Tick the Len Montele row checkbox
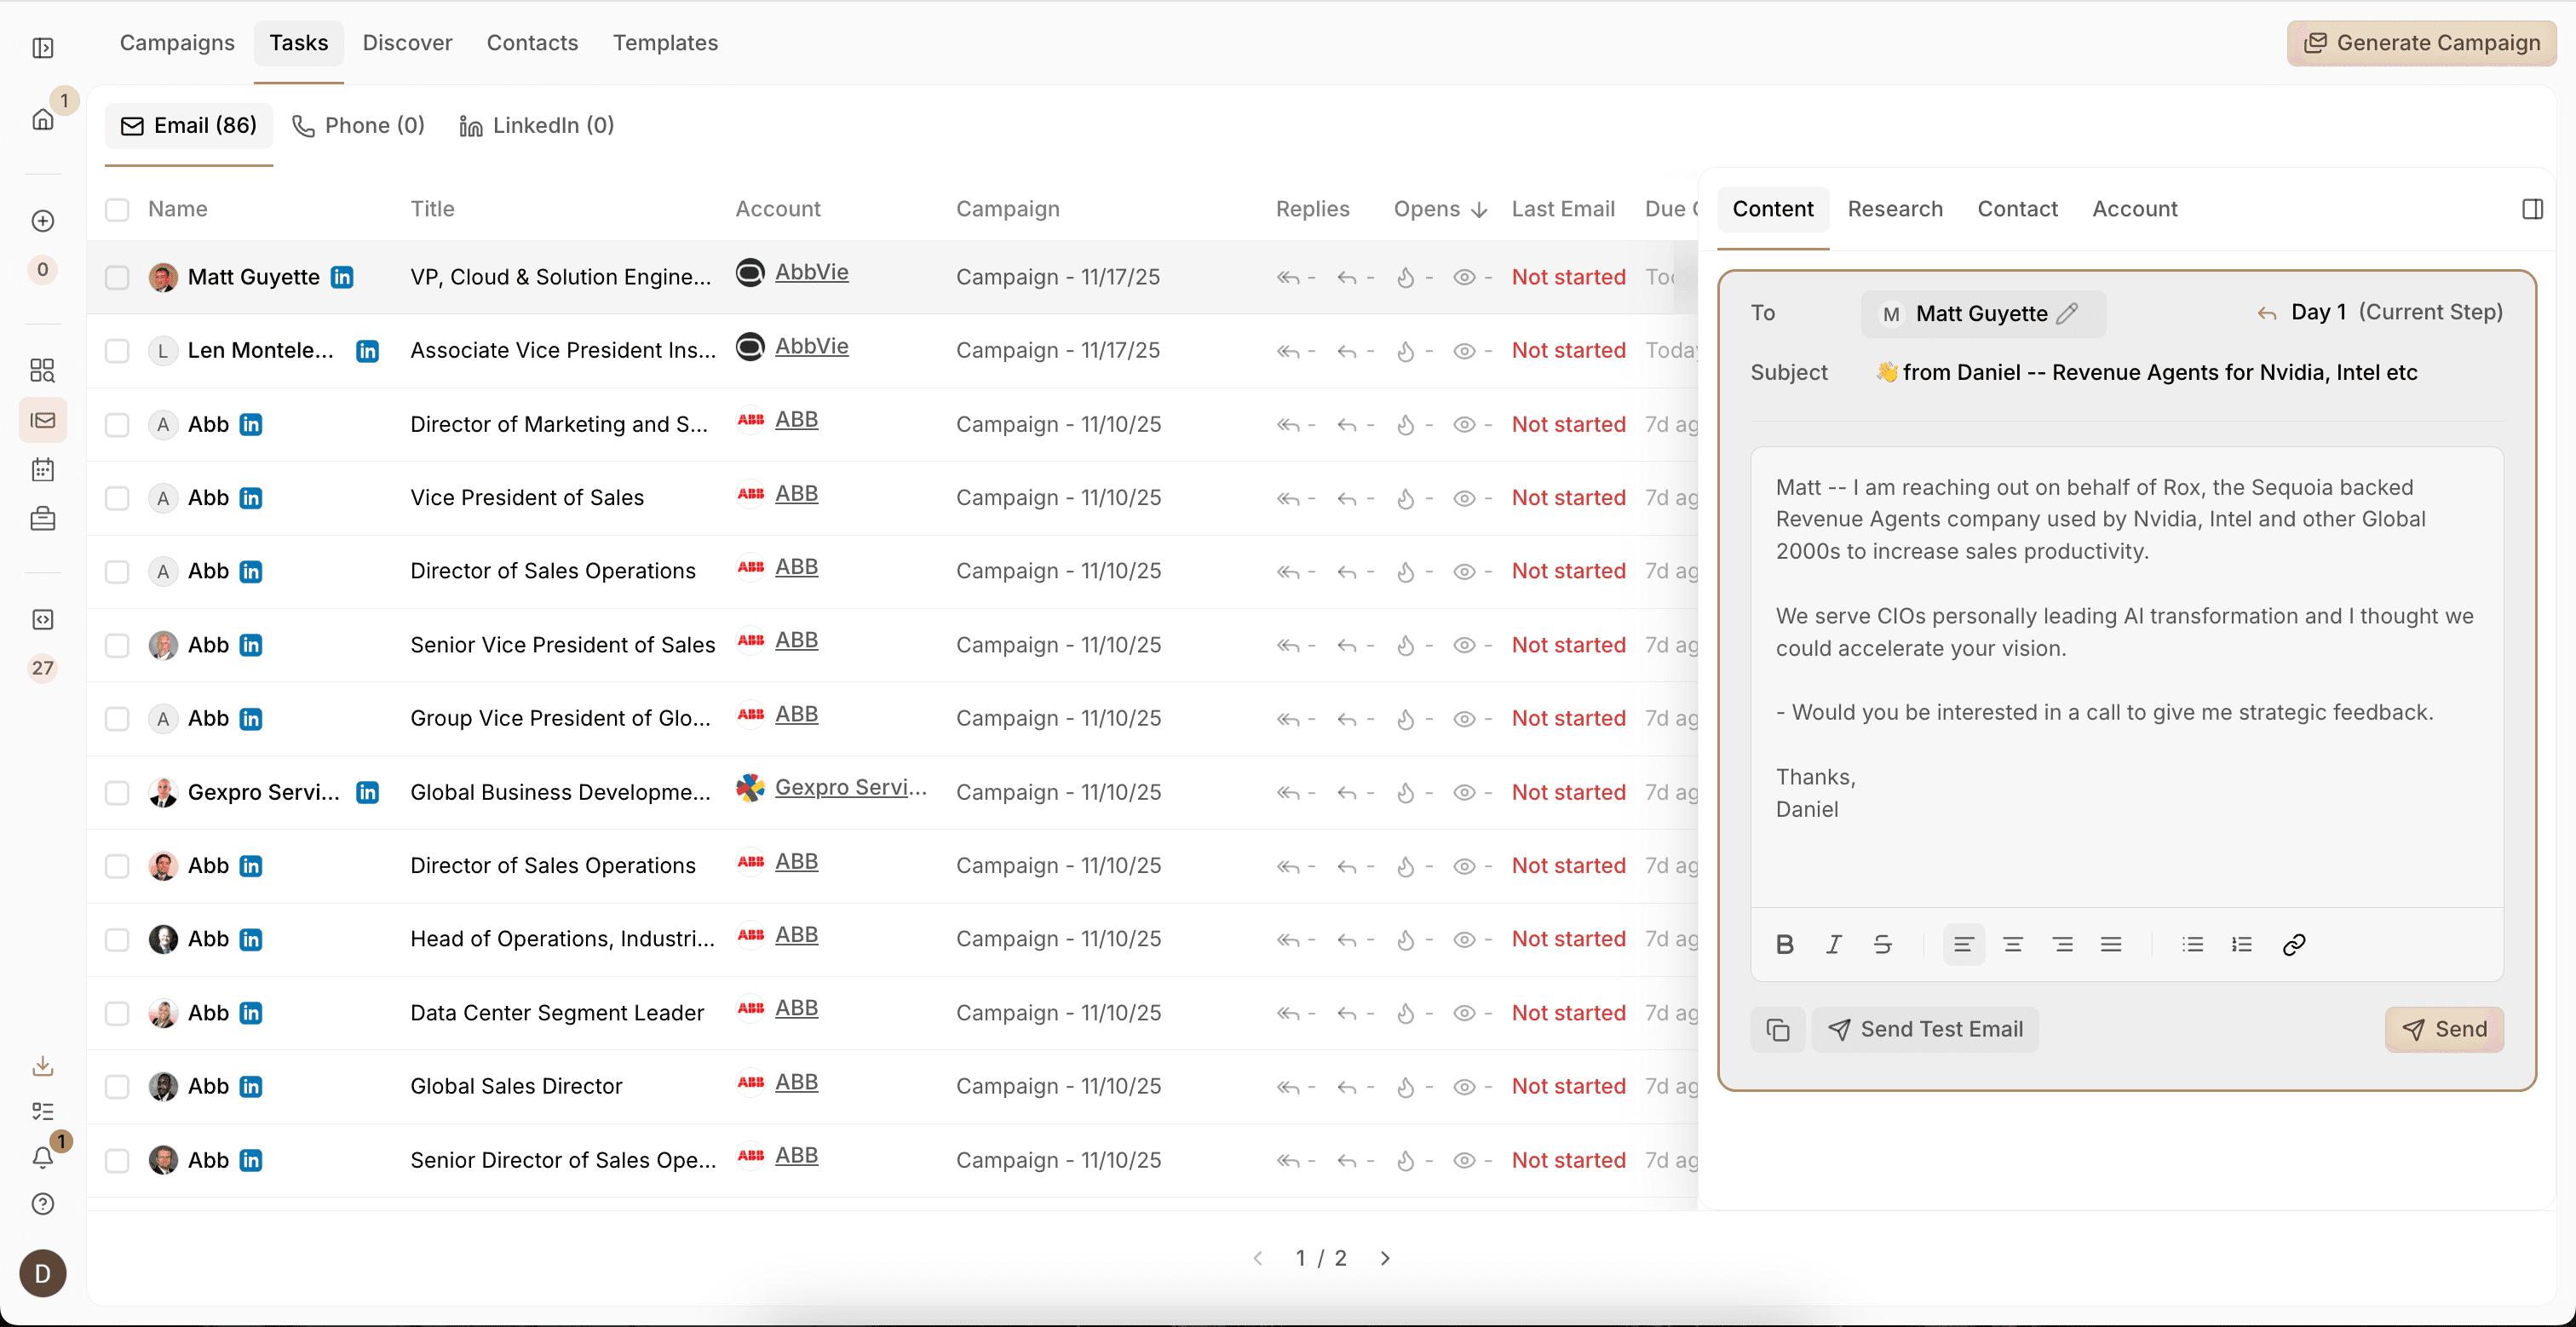This screenshot has height=1327, width=2576. click(x=117, y=351)
